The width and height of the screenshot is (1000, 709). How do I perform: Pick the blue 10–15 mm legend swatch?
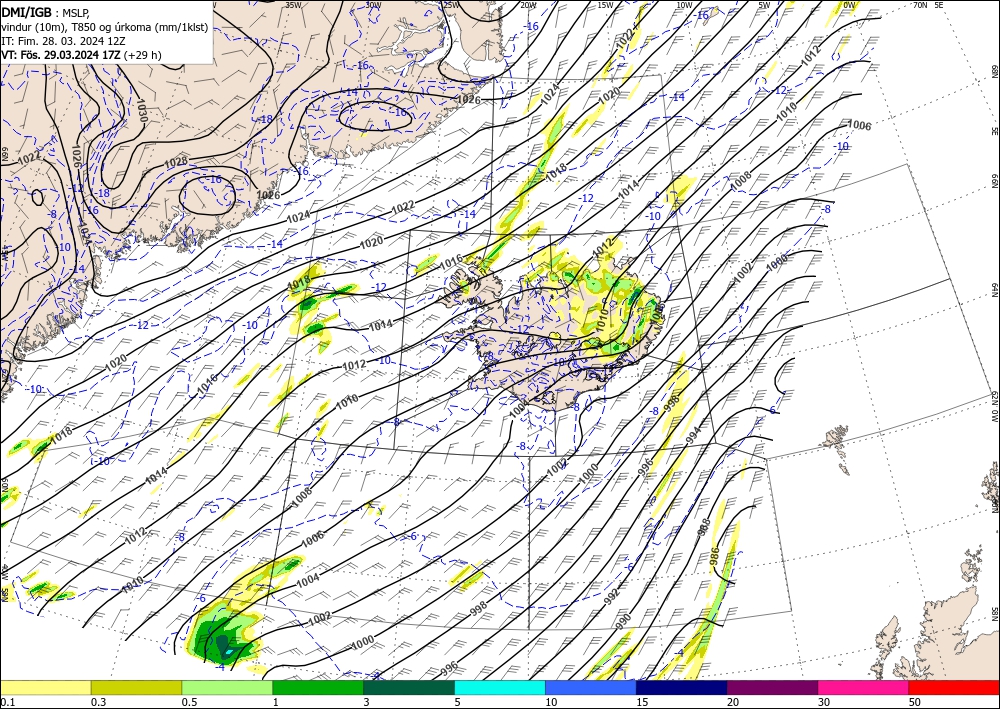(x=591, y=687)
